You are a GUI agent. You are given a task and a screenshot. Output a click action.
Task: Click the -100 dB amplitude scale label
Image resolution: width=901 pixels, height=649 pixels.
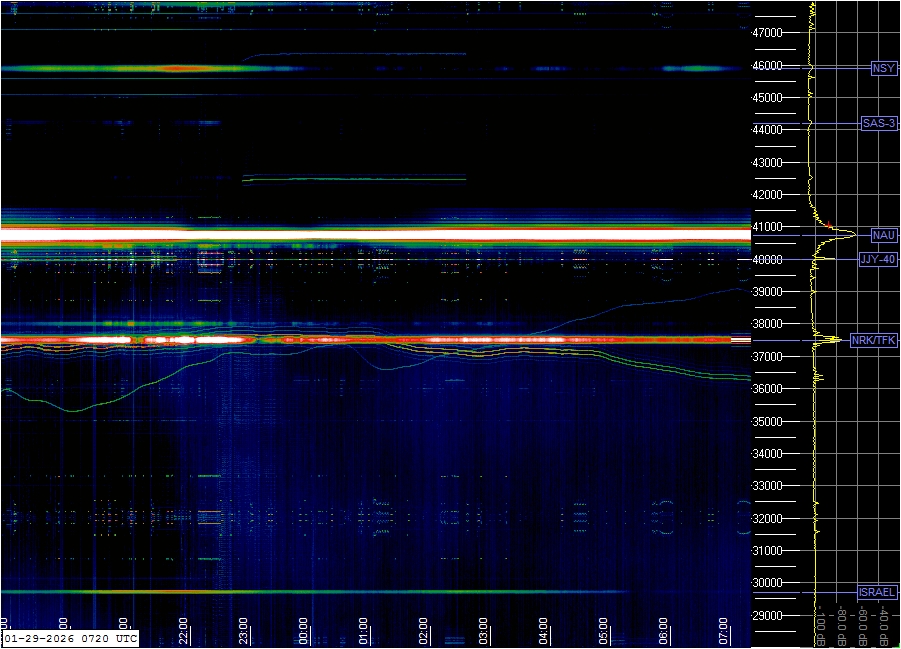821,624
